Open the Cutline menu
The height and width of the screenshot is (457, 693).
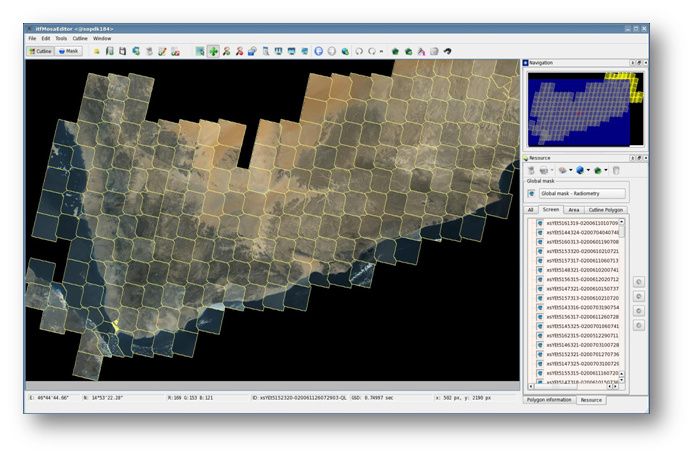(x=78, y=38)
